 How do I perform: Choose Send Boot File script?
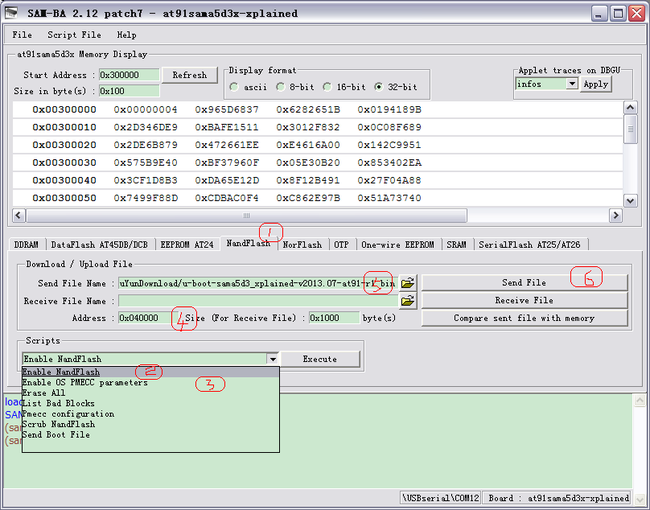pyautogui.click(x=150, y=435)
